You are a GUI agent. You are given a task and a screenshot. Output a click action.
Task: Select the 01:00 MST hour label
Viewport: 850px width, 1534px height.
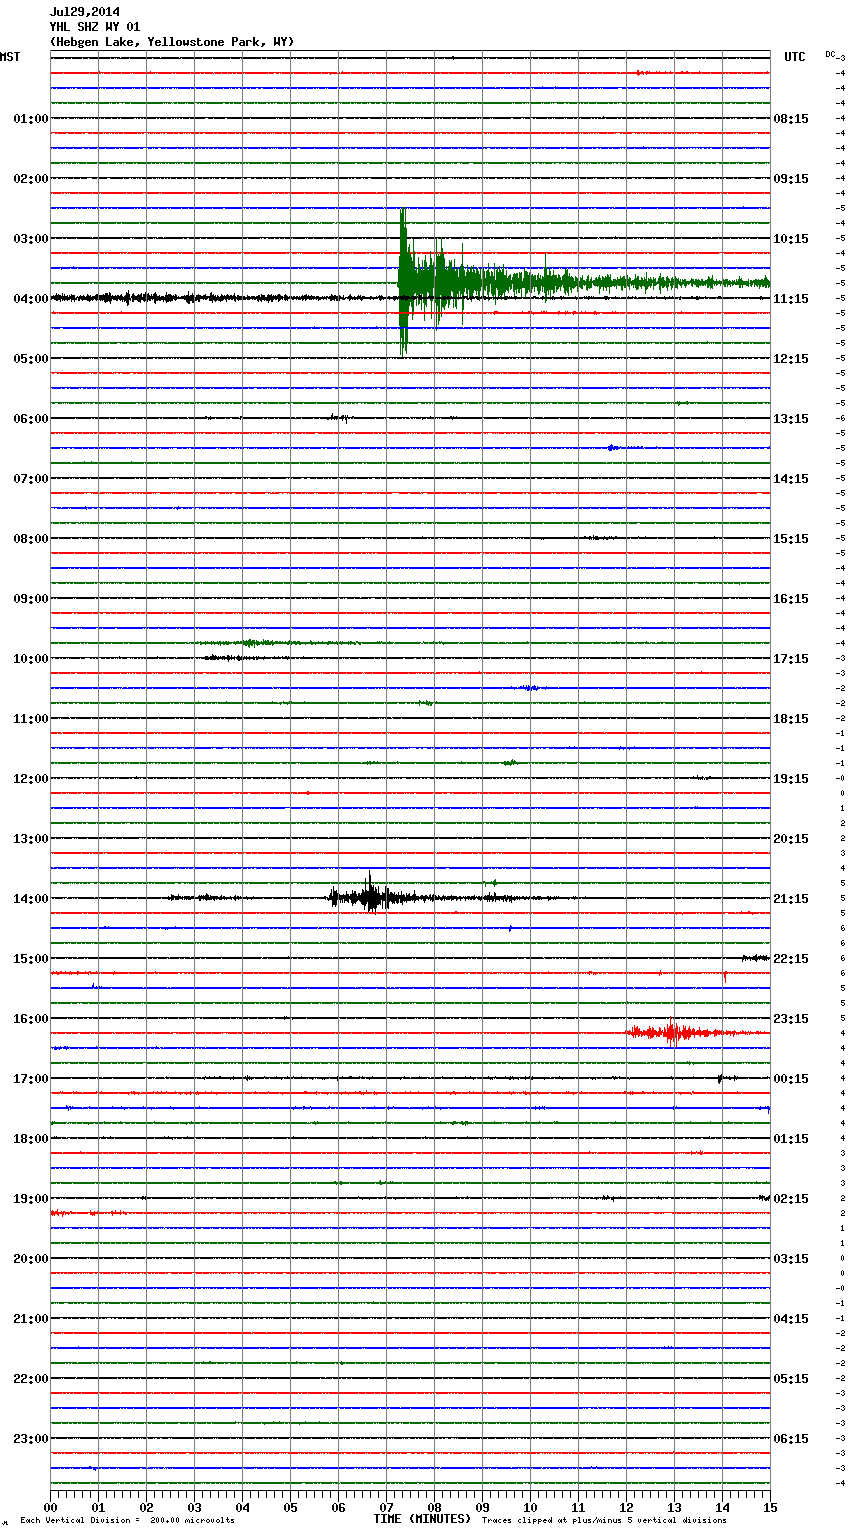(31, 118)
